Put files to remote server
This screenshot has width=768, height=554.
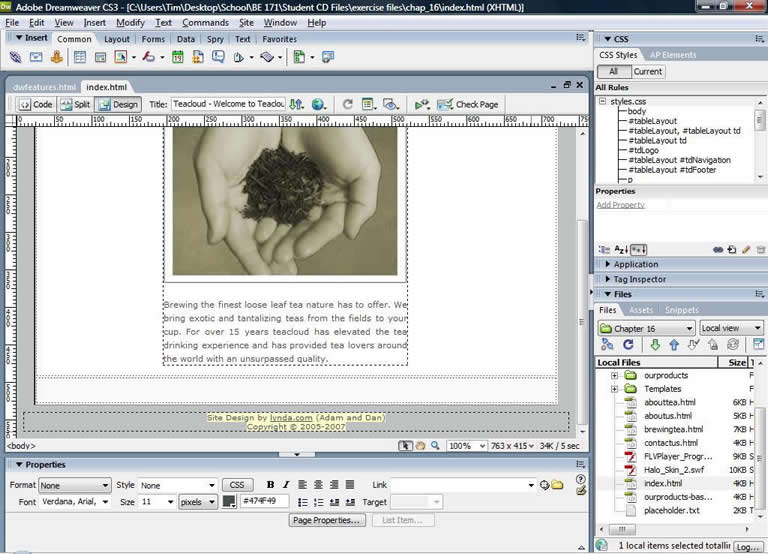point(674,345)
